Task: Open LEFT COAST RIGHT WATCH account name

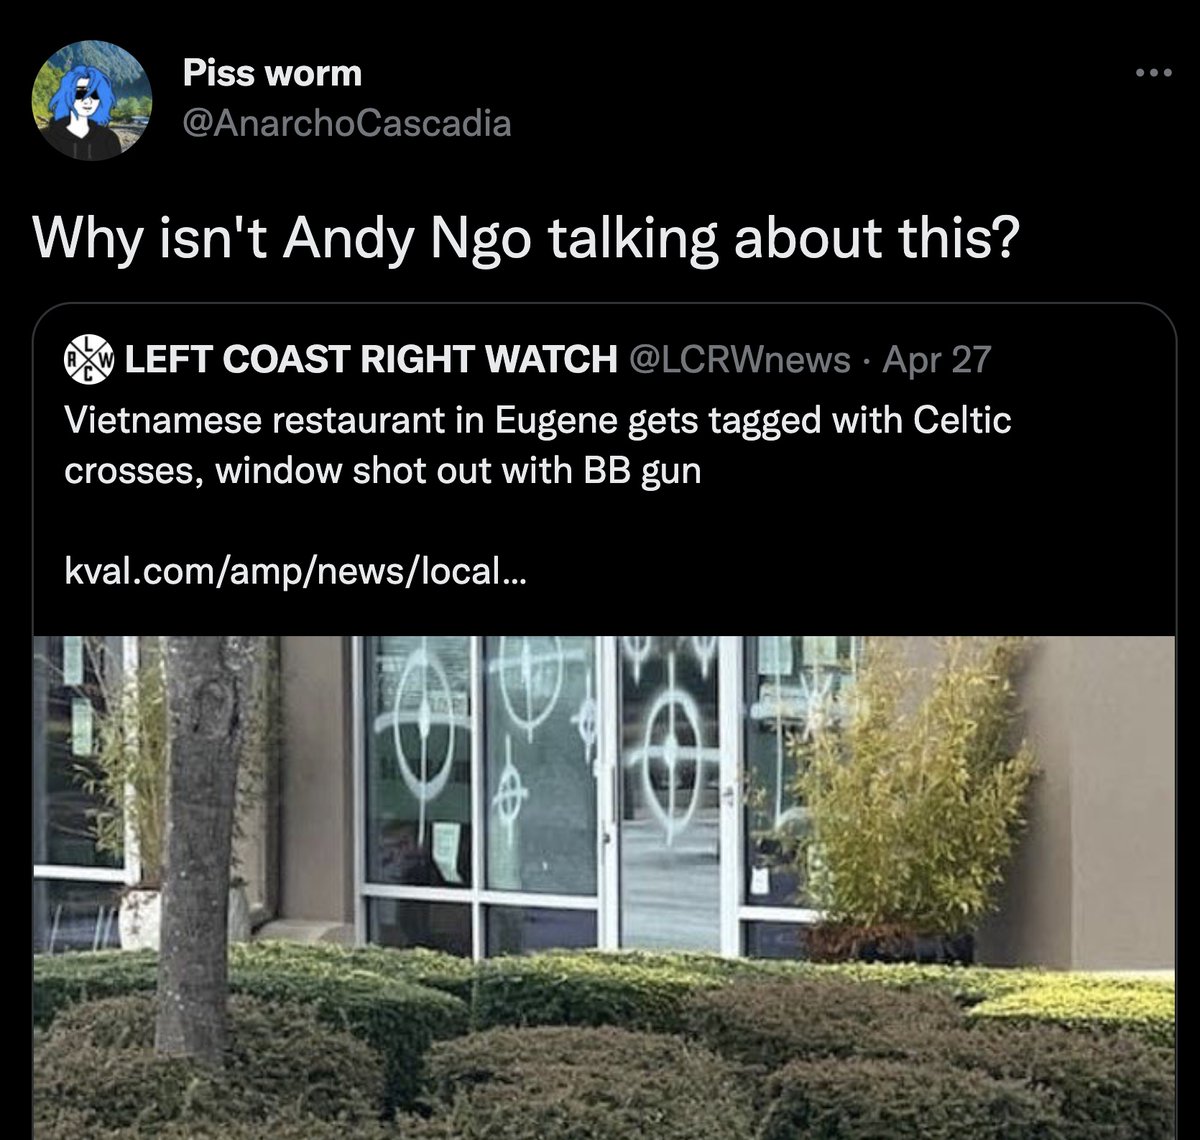Action: pyautogui.click(x=371, y=358)
